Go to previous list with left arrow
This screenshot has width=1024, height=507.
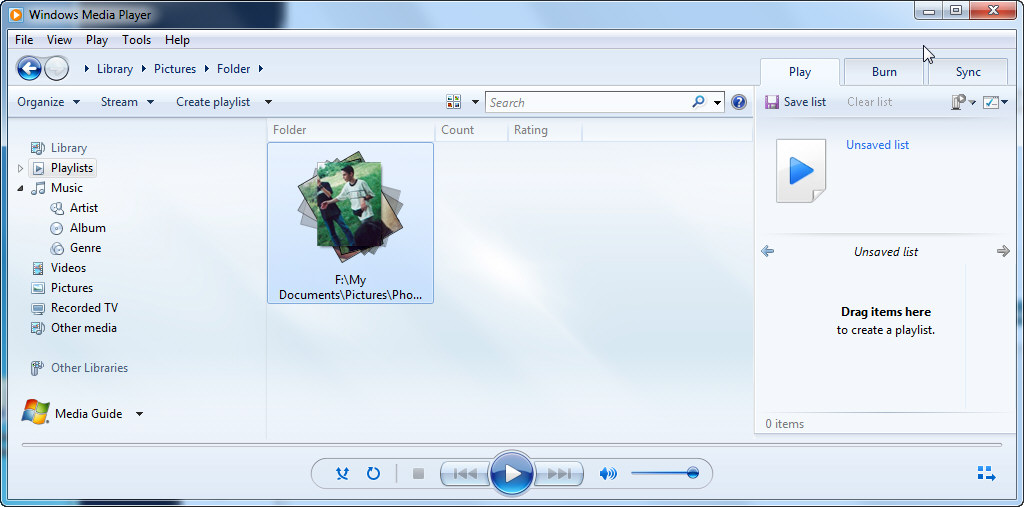click(768, 251)
